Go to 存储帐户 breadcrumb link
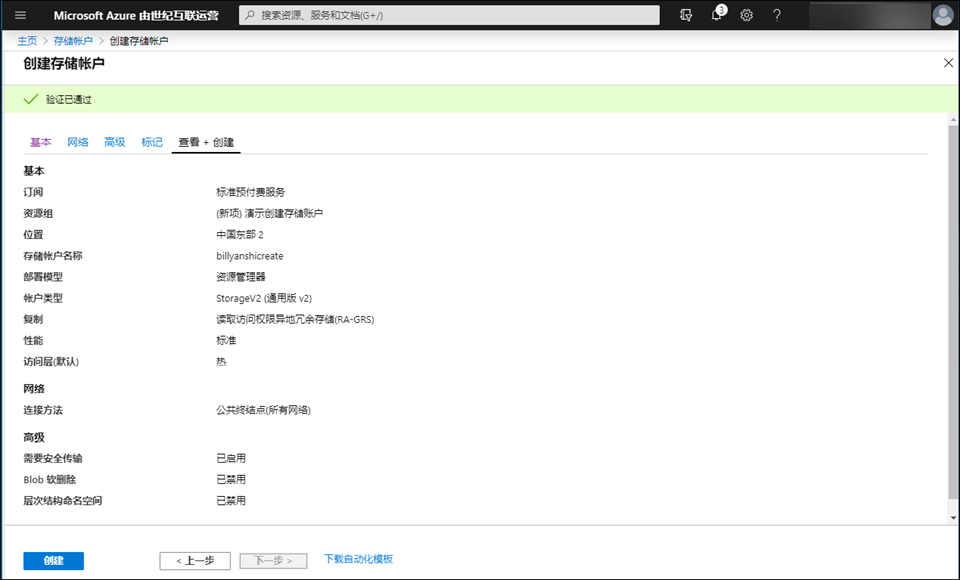The image size is (960, 580). point(73,41)
